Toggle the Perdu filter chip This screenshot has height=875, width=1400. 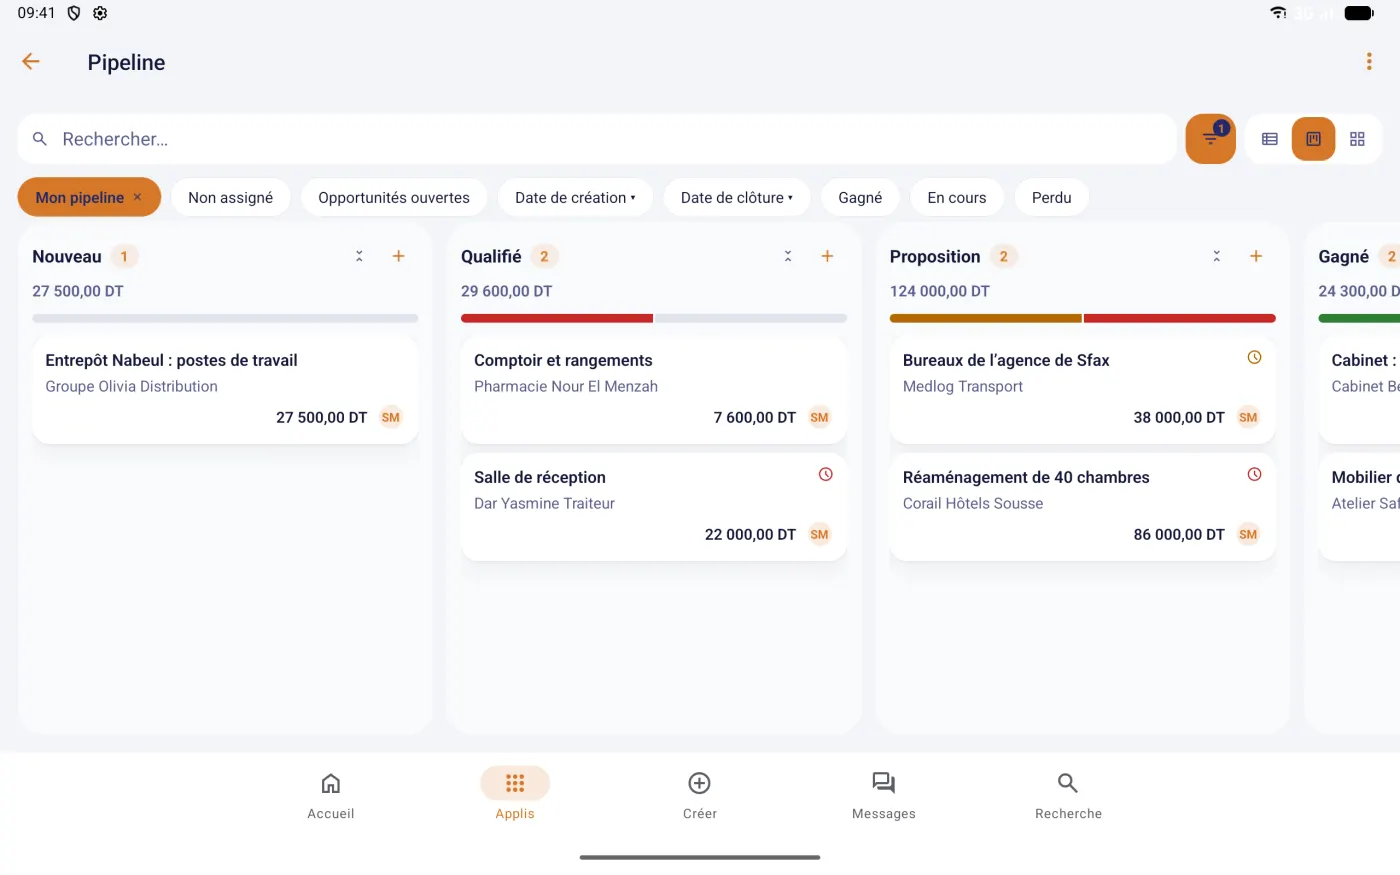(1052, 197)
